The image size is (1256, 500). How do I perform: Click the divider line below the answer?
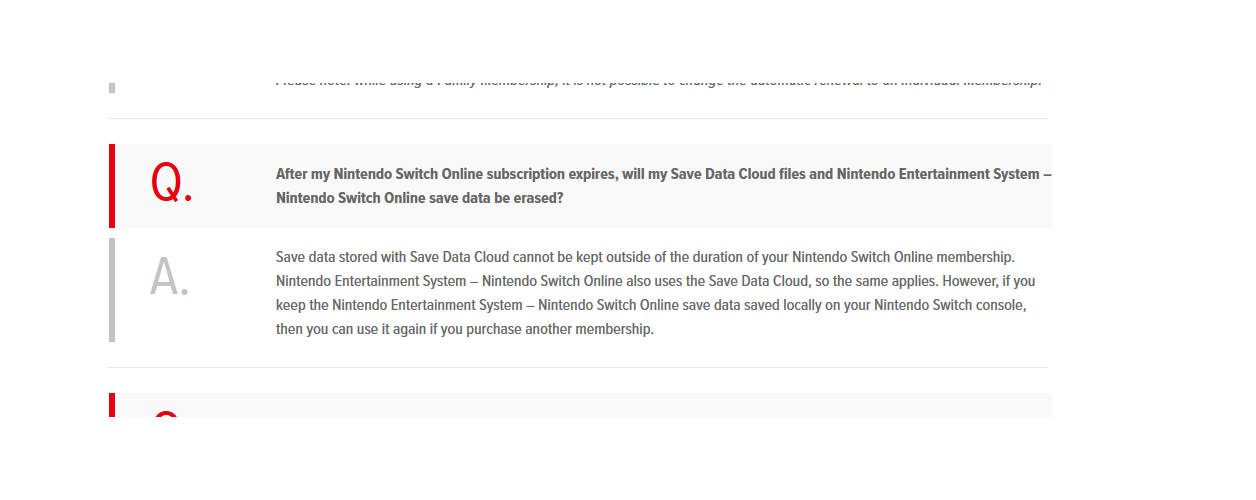[x=578, y=367]
